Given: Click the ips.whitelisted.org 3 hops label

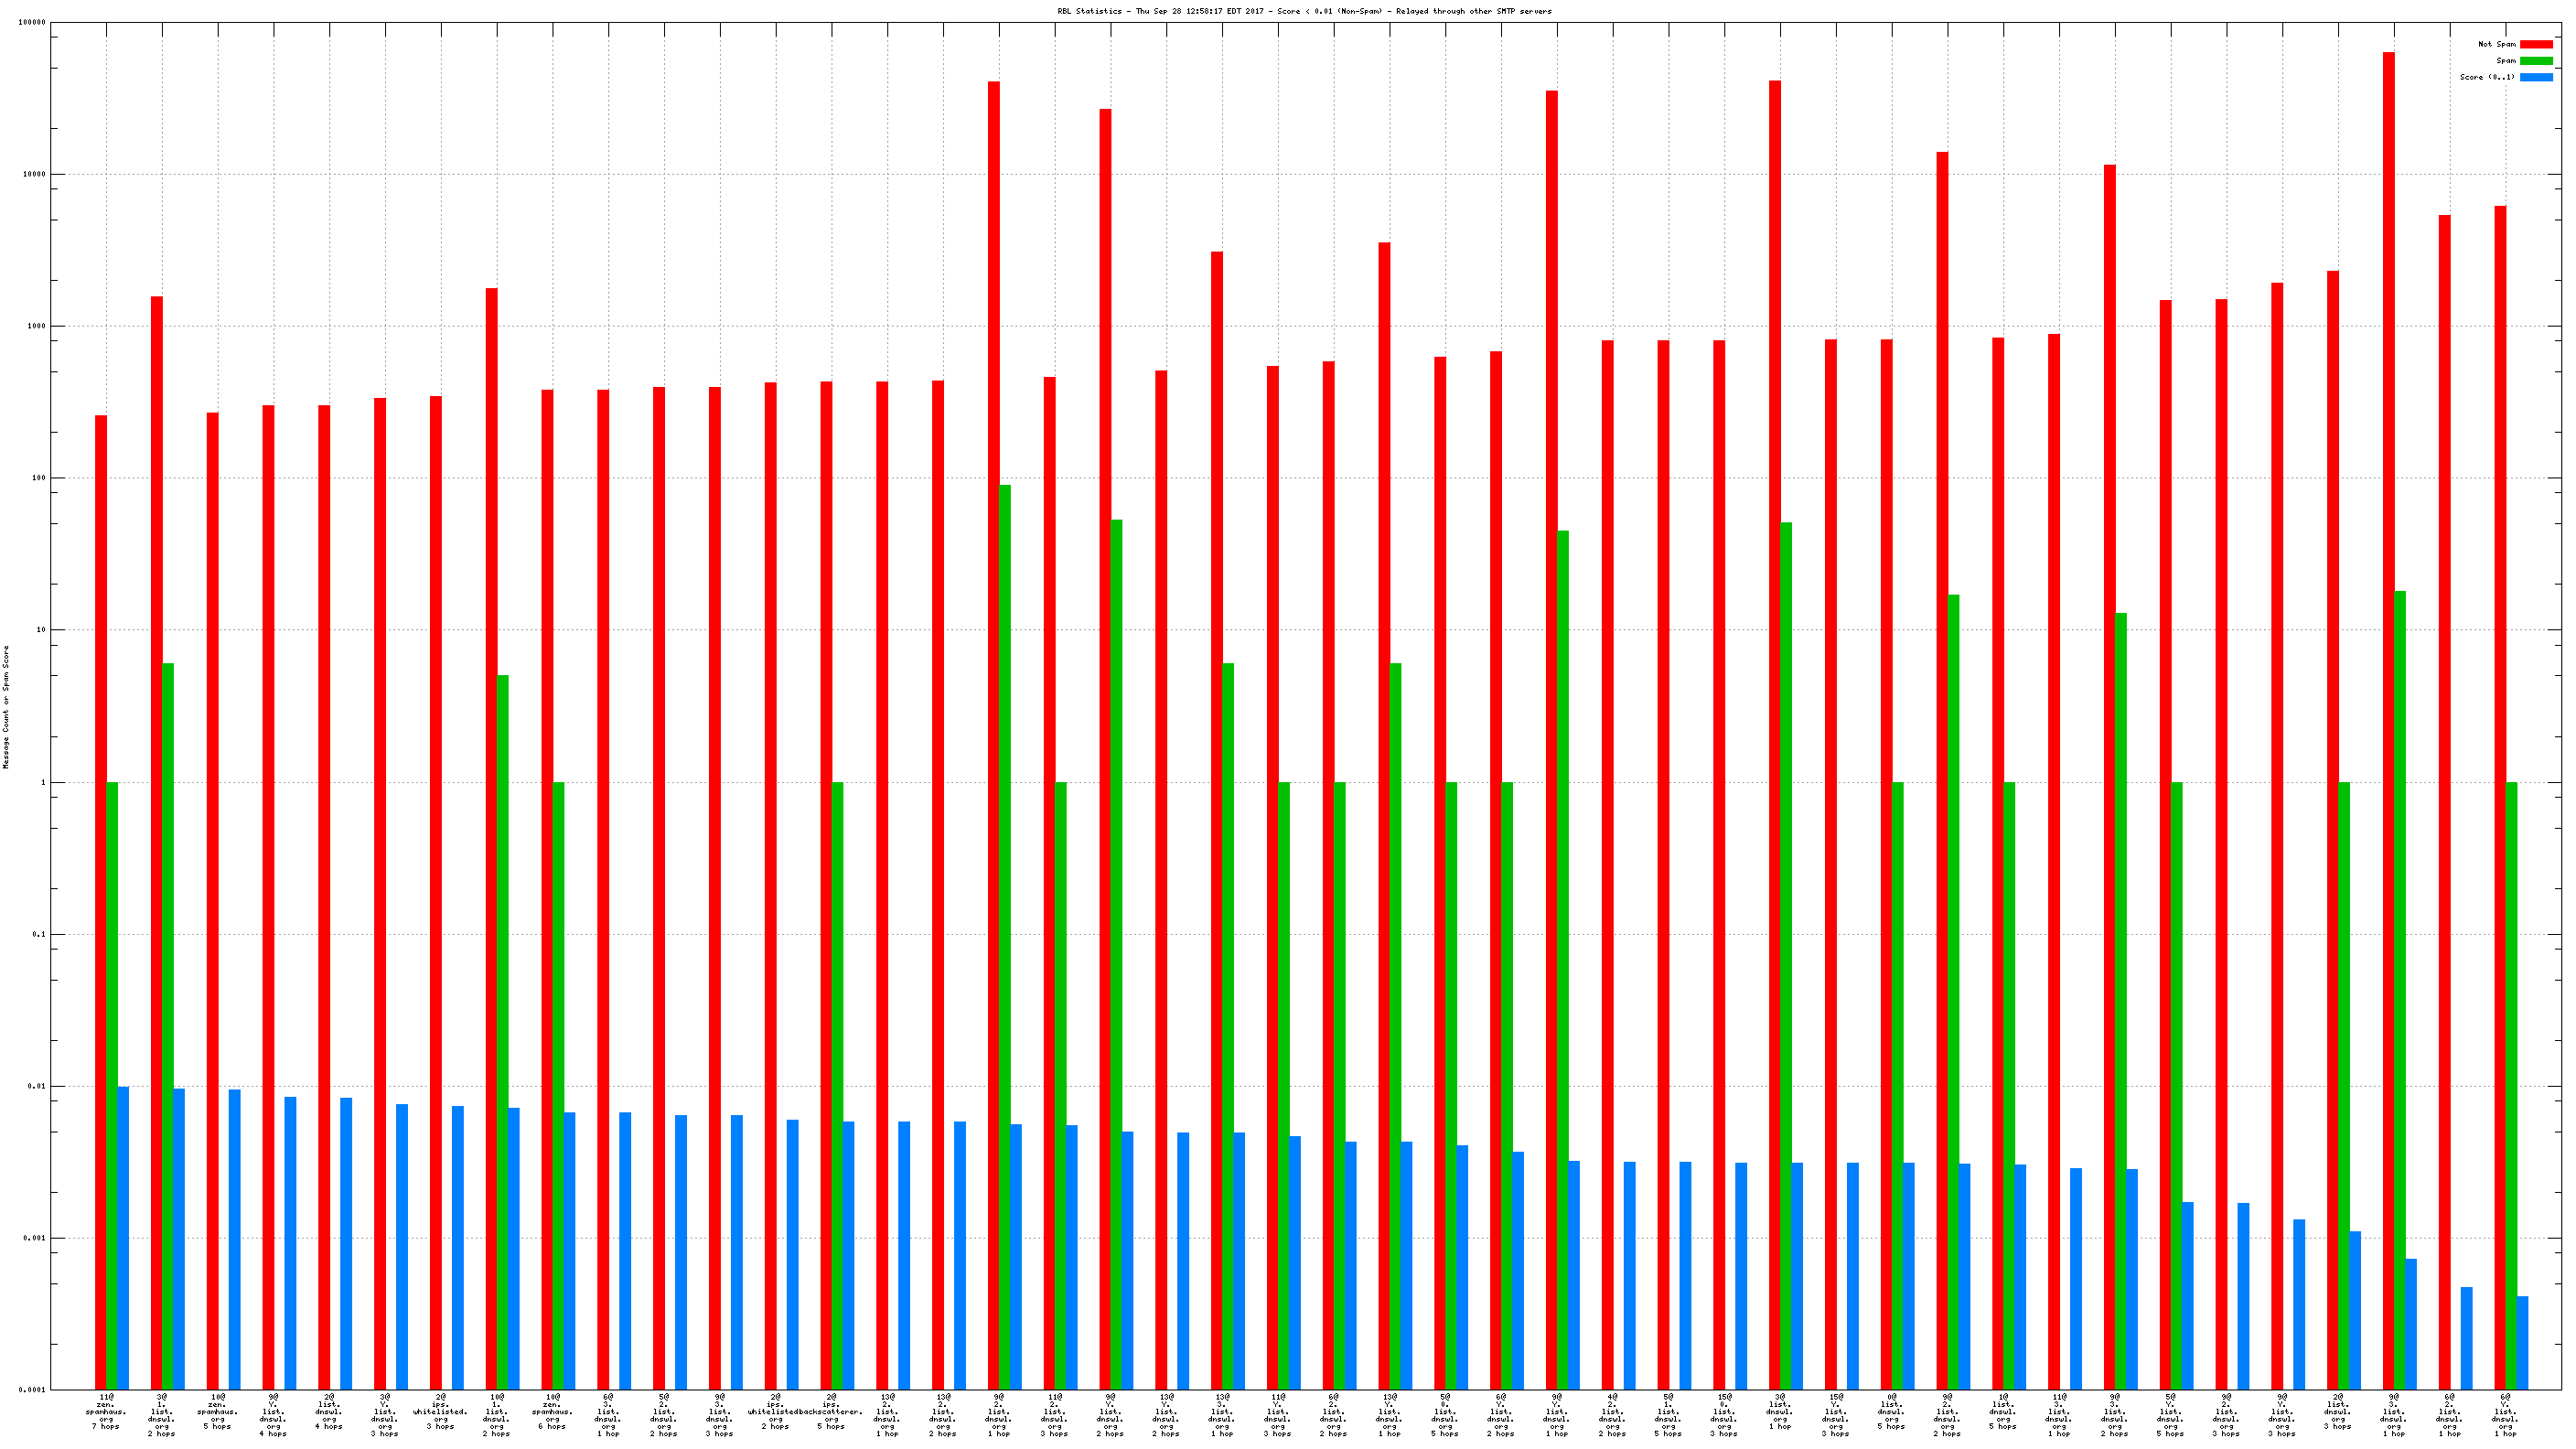Looking at the screenshot, I should pos(441,1411).
